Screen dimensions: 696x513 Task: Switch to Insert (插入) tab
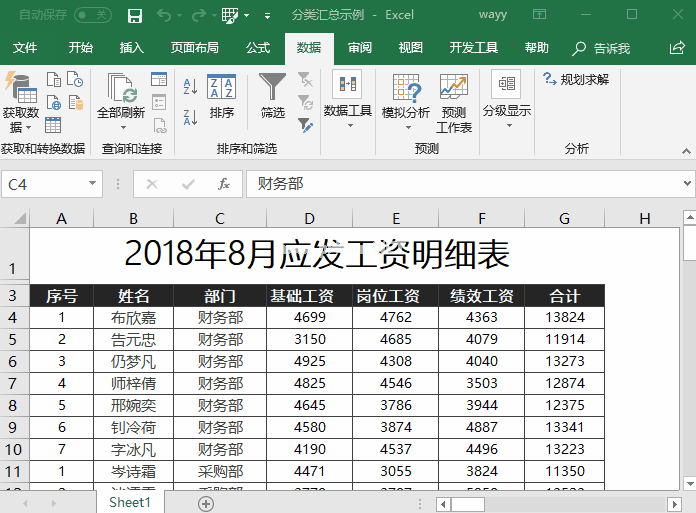click(132, 47)
